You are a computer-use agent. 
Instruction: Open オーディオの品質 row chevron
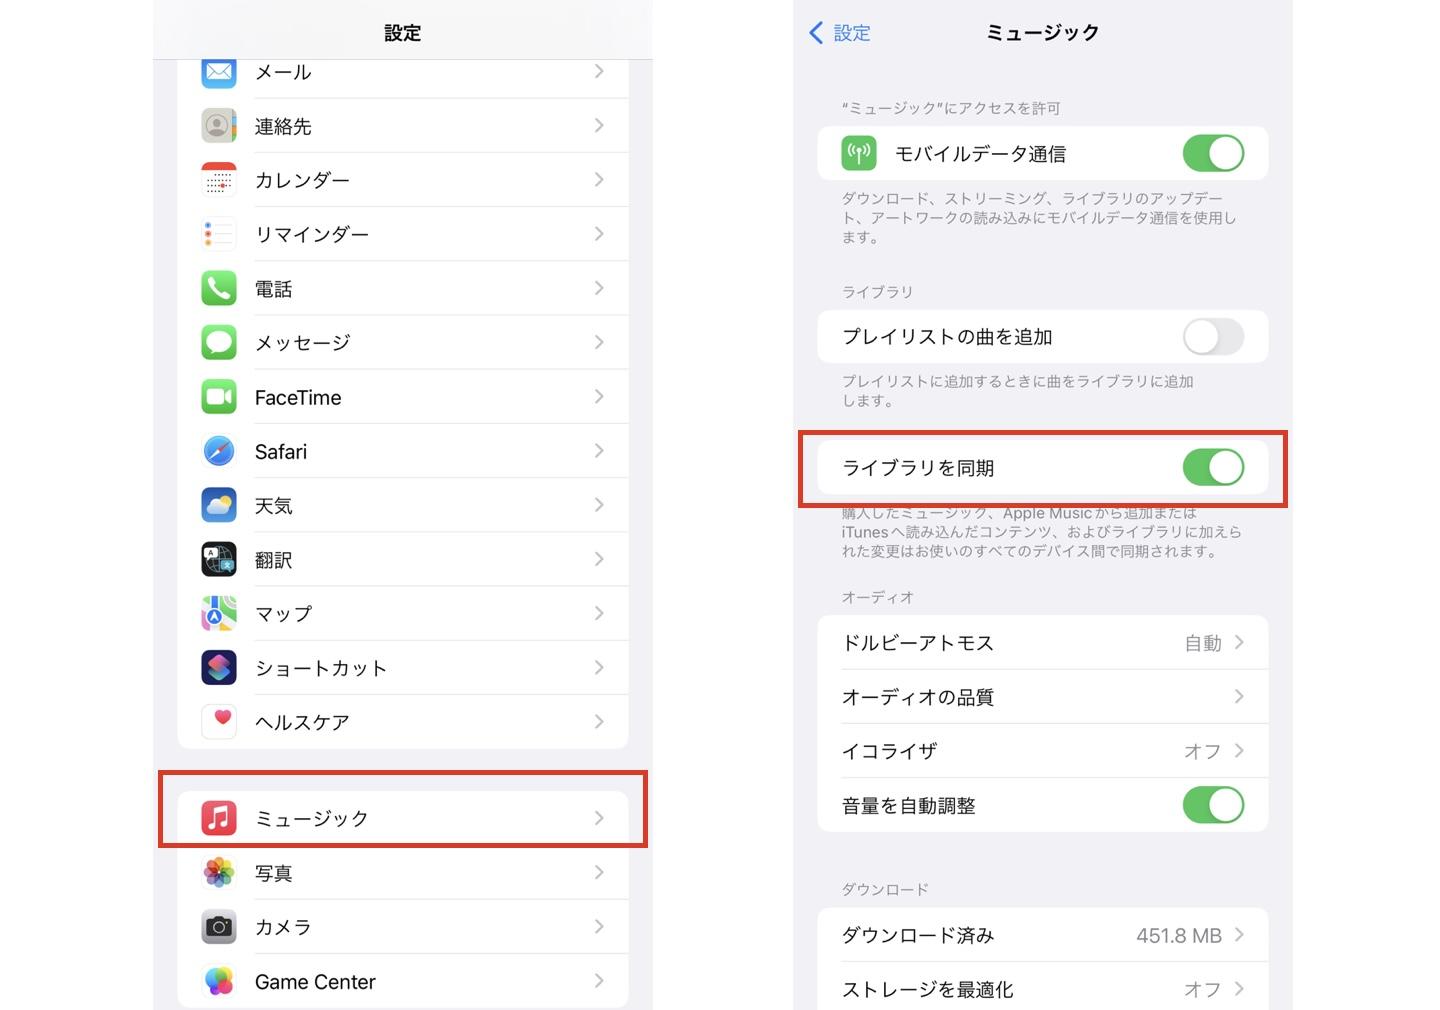point(1239,696)
